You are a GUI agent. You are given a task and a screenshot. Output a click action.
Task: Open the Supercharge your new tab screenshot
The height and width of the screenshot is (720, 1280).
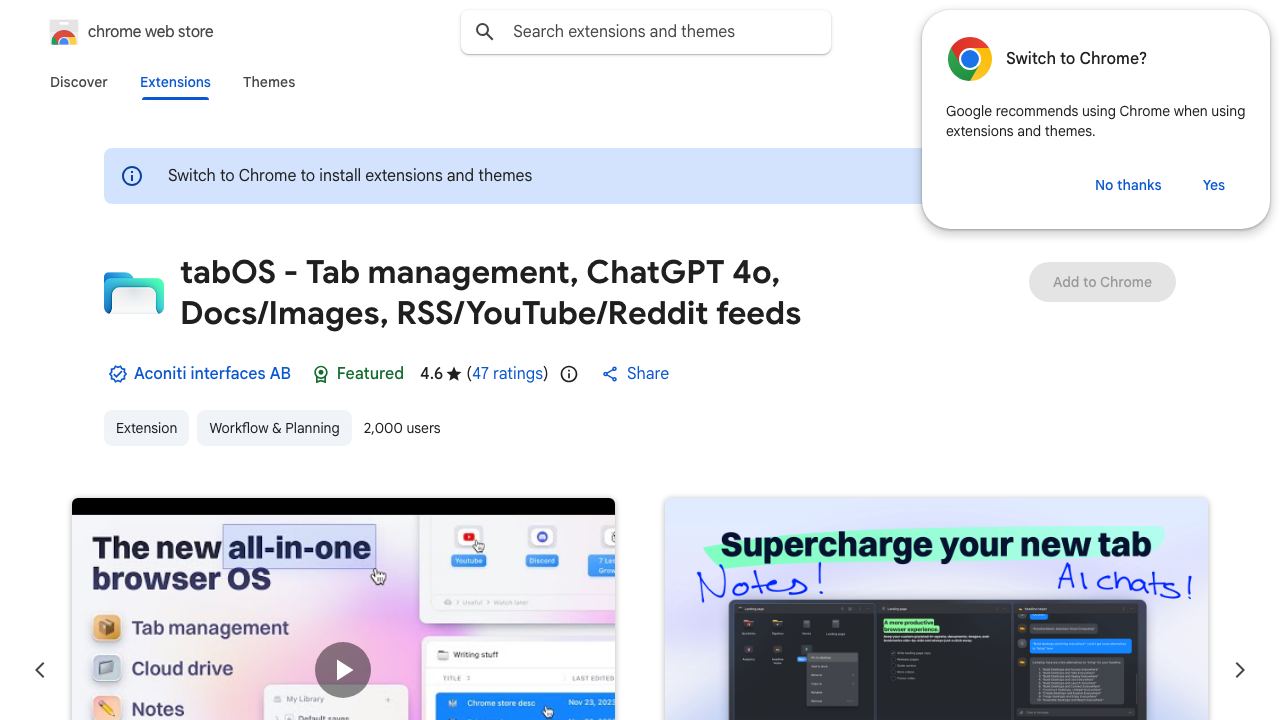coord(936,609)
